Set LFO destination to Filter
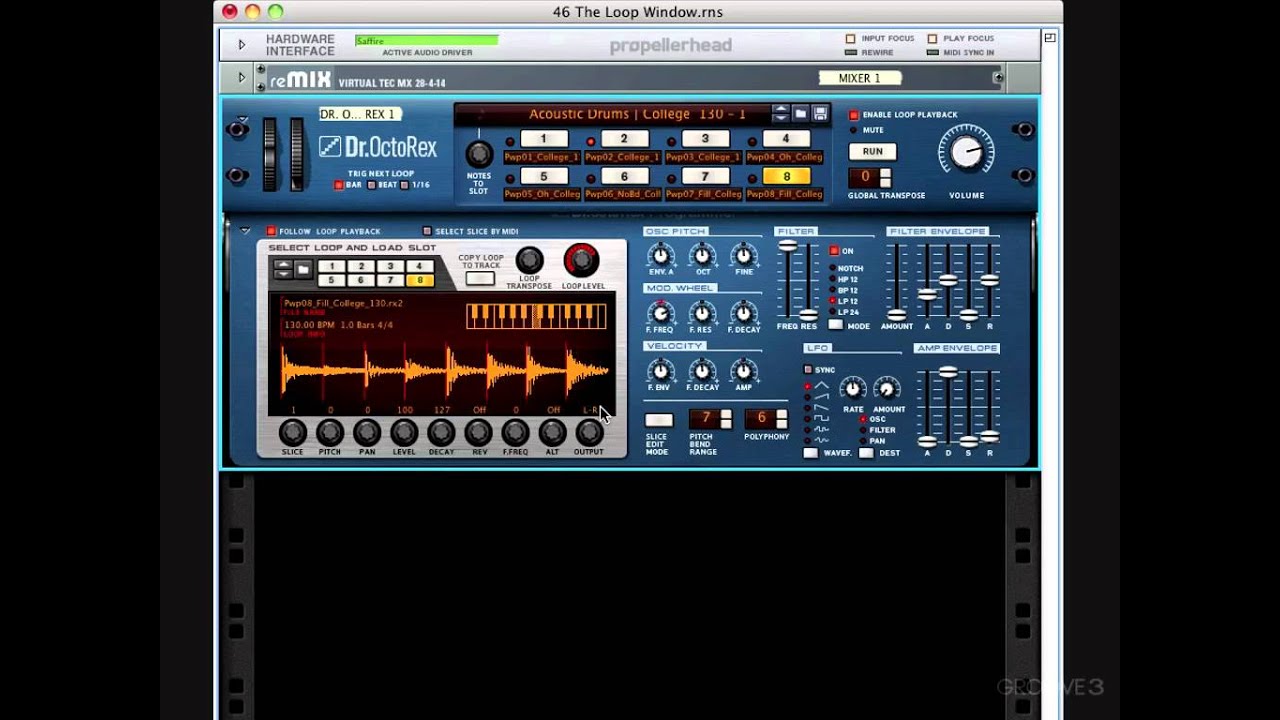Viewport: 1280px width, 720px height. [862, 430]
